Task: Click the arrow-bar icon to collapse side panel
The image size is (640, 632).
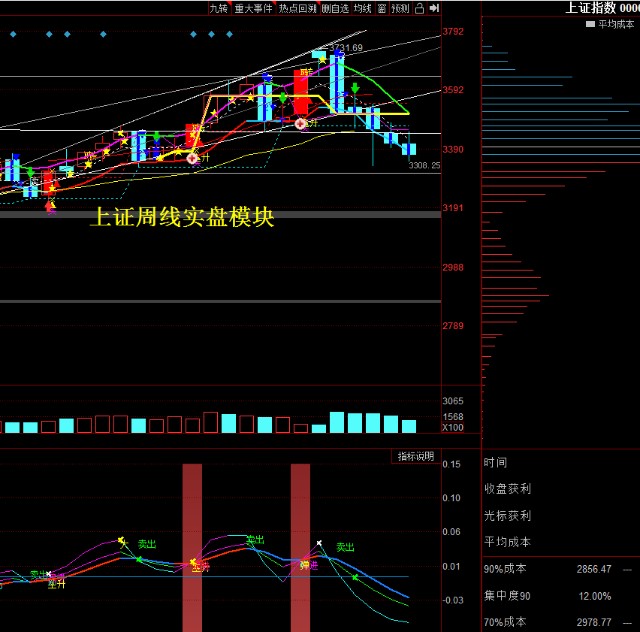Action: [434, 8]
